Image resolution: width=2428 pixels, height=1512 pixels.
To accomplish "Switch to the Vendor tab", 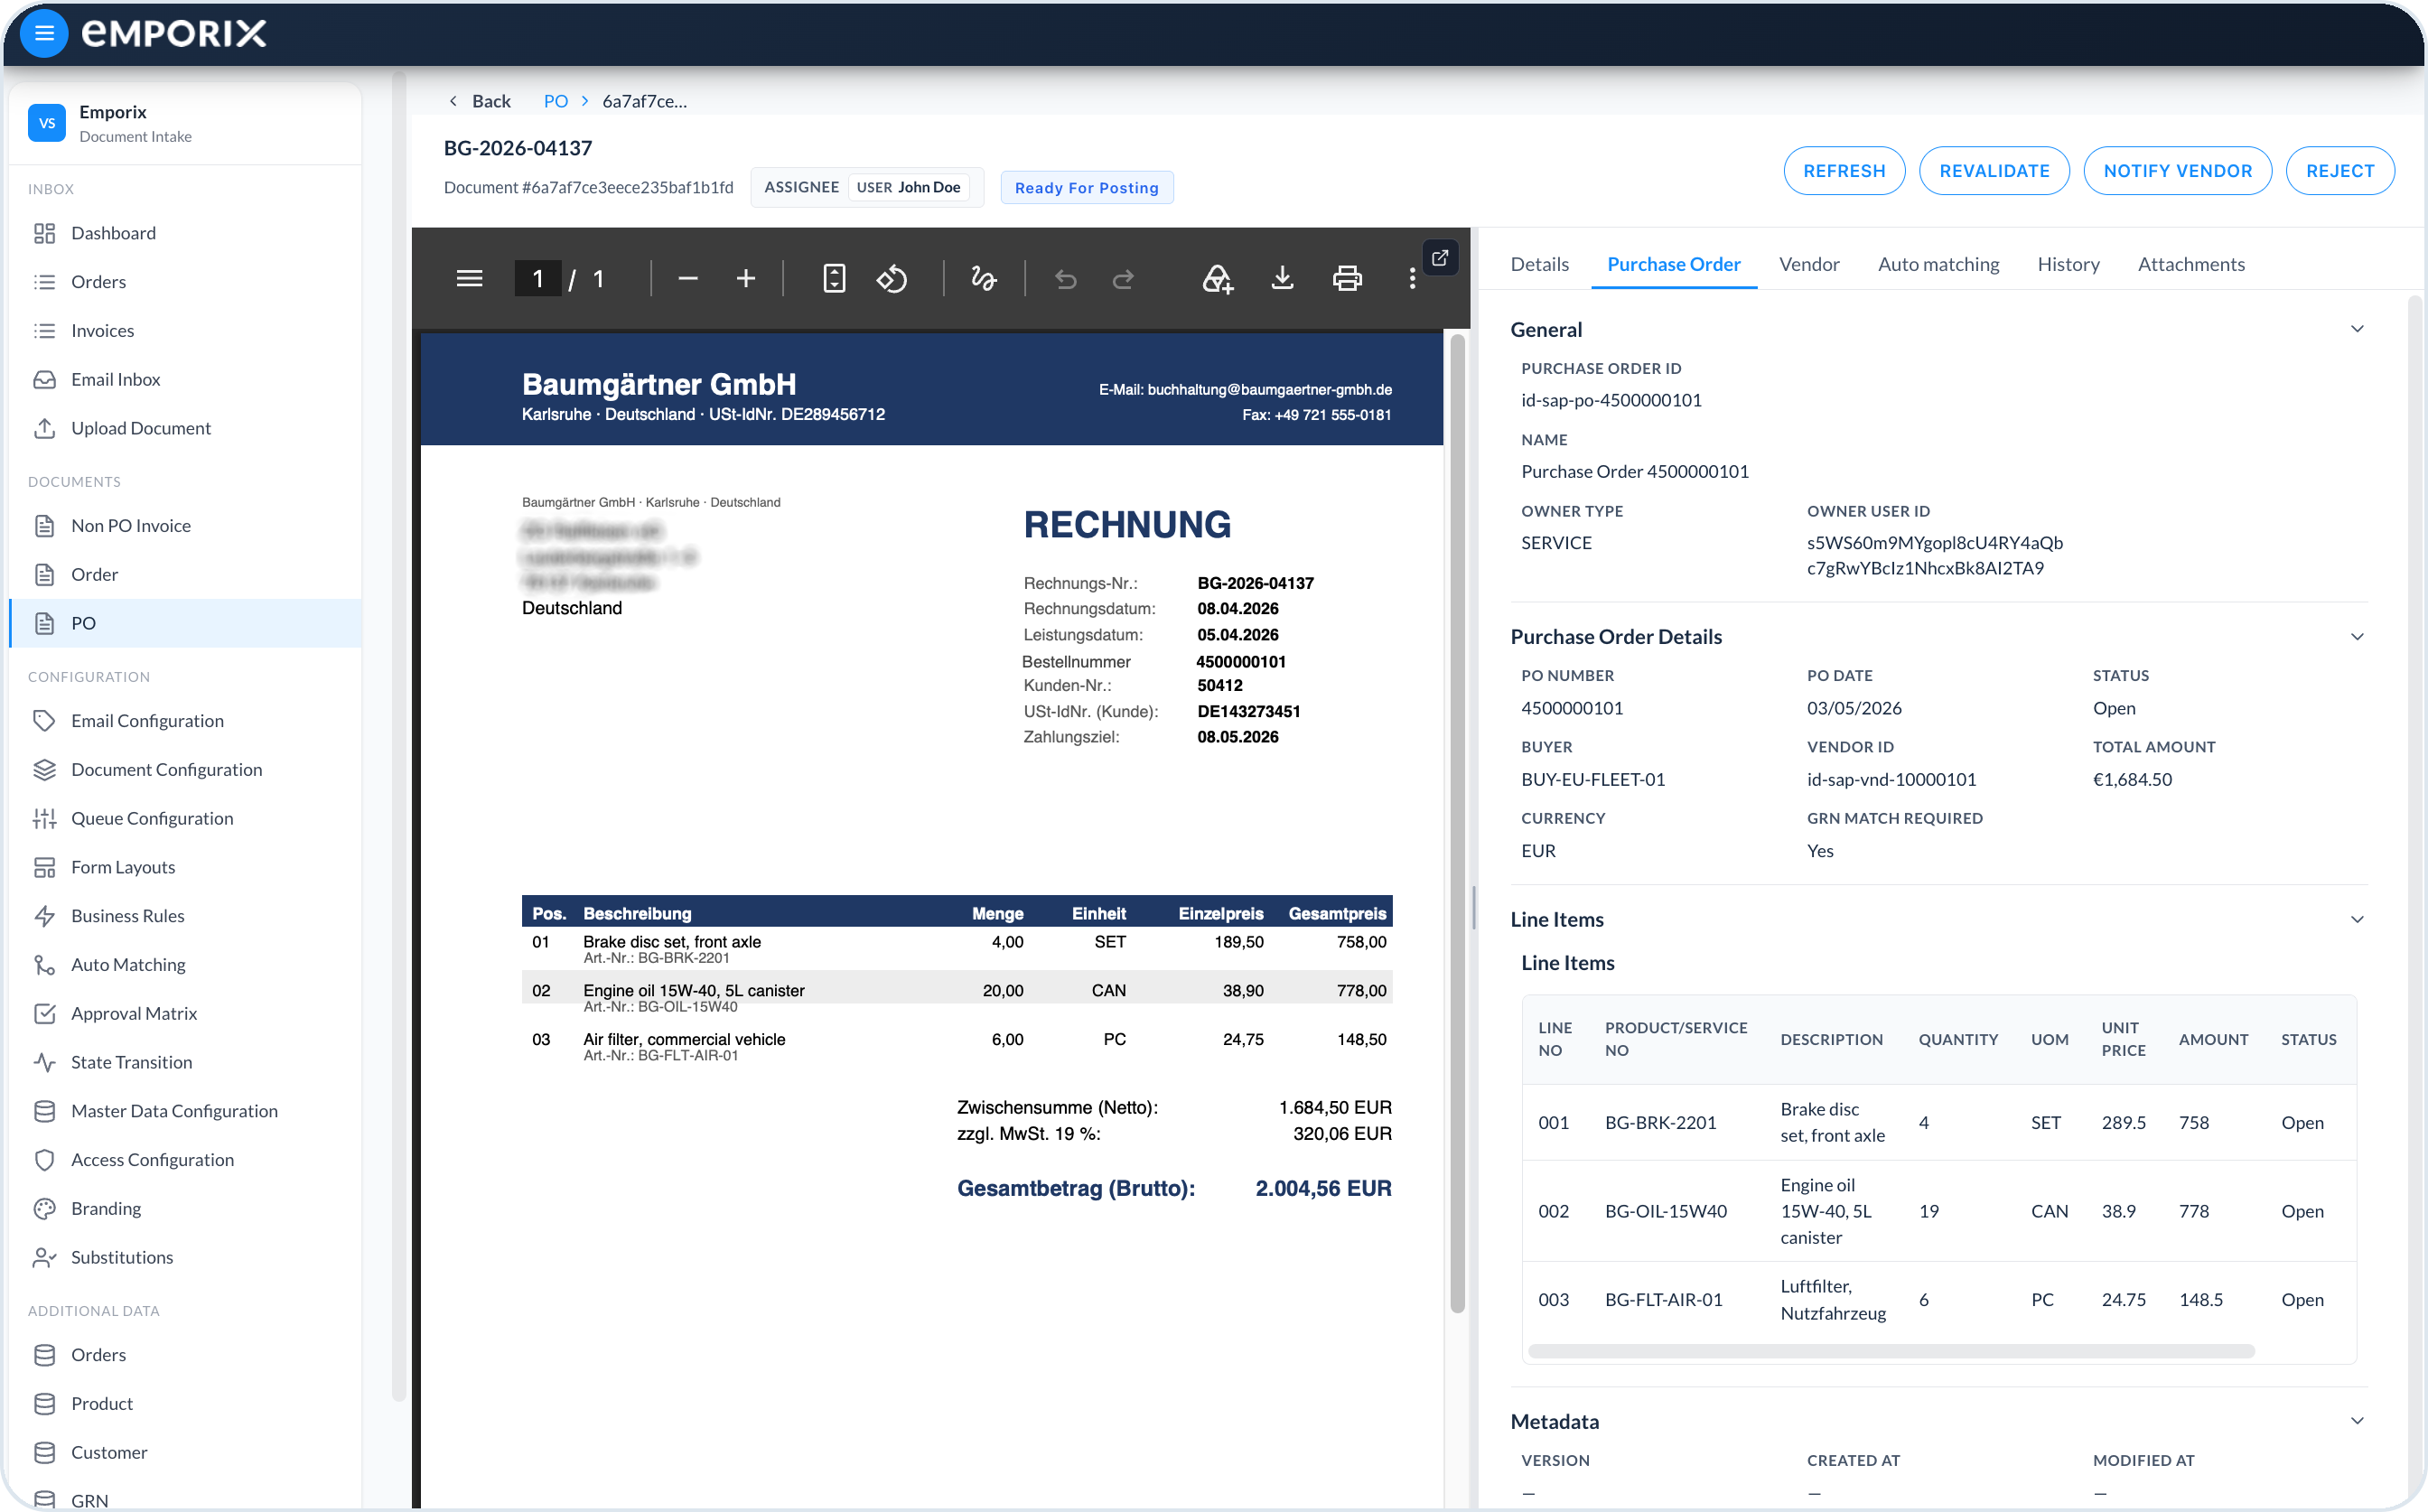I will point(1809,264).
